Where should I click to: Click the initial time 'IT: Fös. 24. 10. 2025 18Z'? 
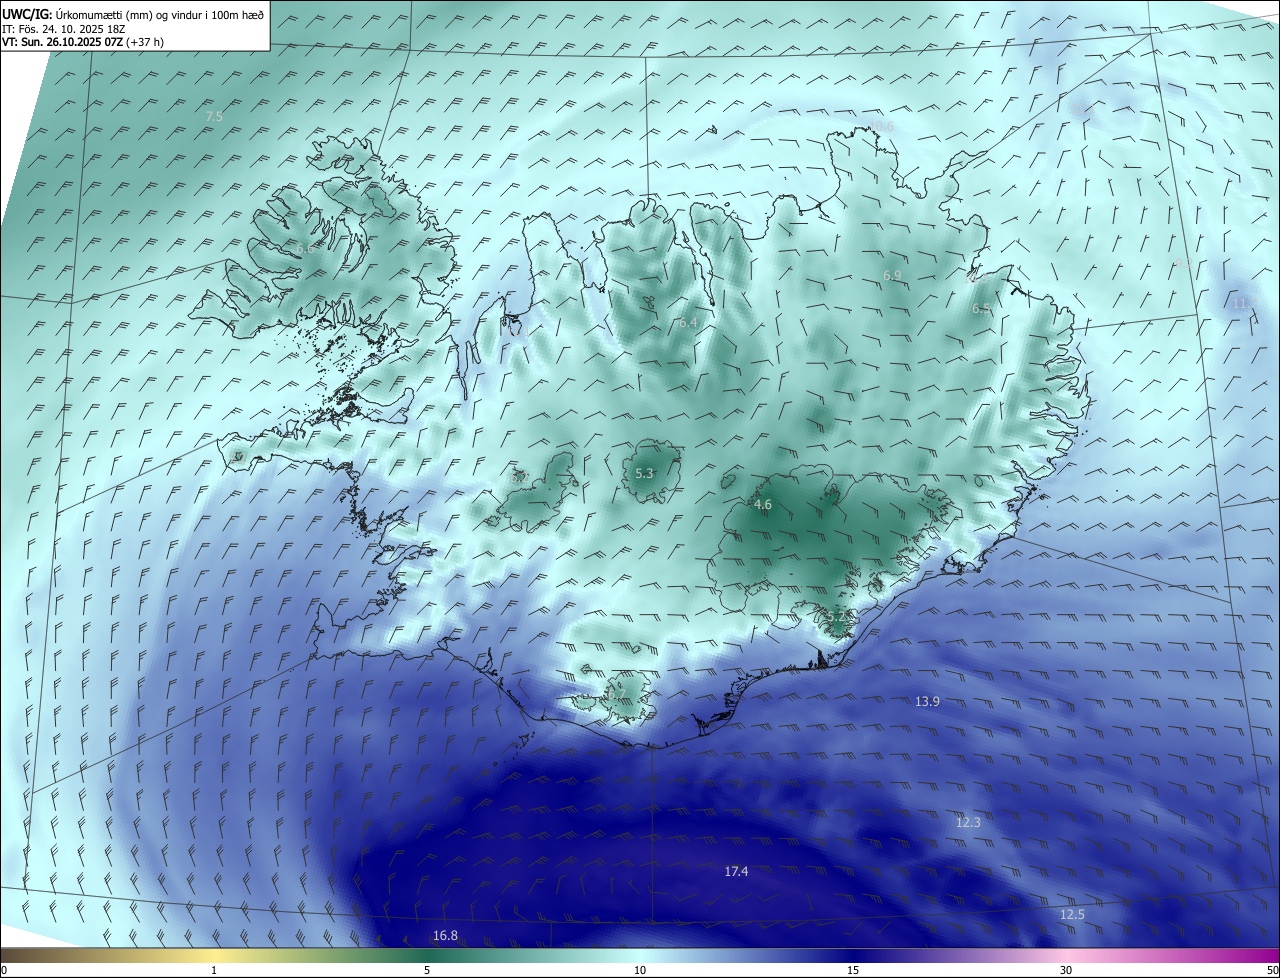[64, 28]
